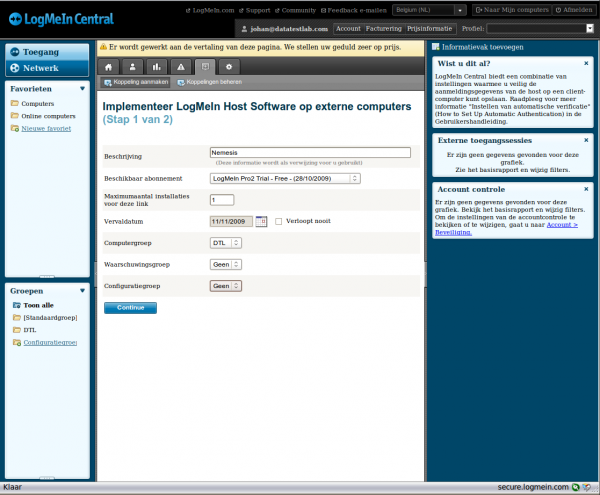Screen dimensions: 600x495
Task: Open the Support link
Action: tap(254, 10)
